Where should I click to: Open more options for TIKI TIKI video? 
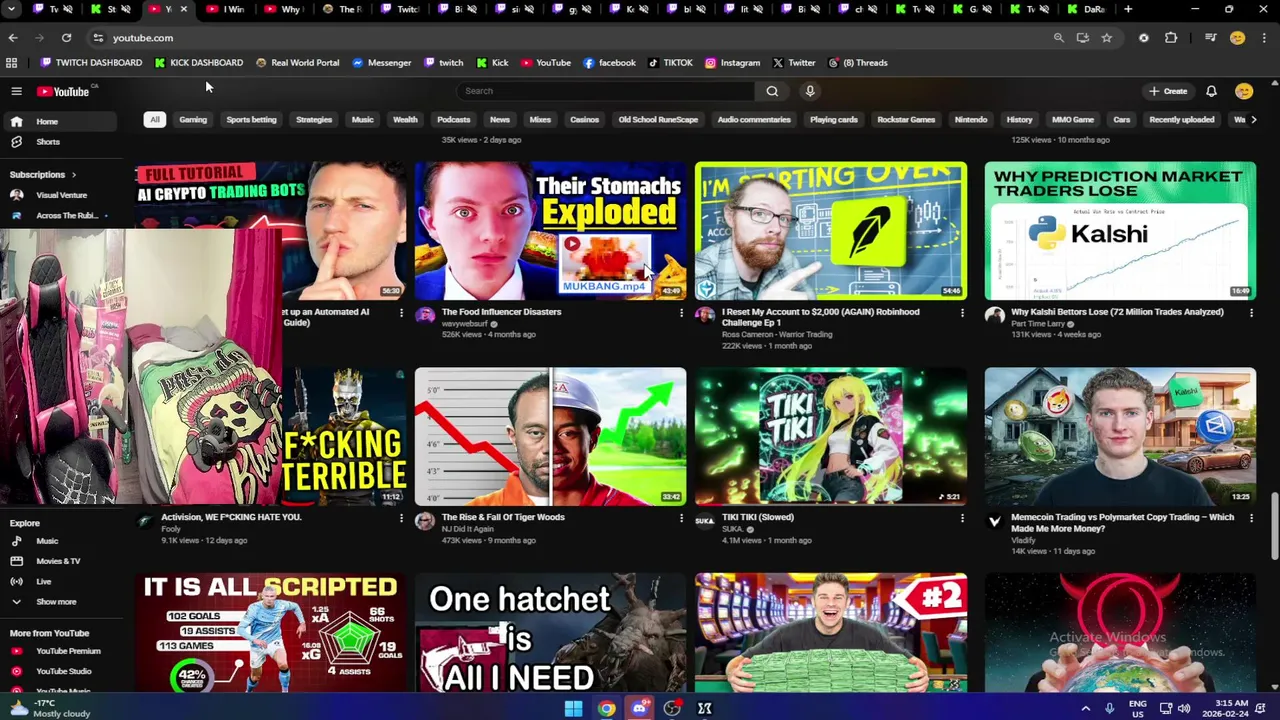click(x=962, y=518)
